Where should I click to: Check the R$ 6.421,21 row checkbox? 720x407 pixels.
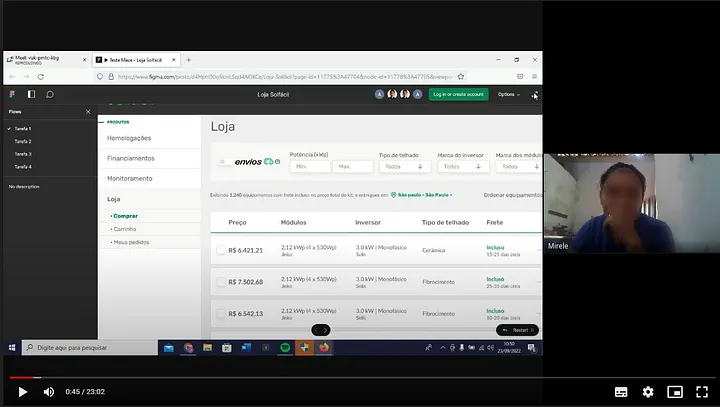point(221,250)
